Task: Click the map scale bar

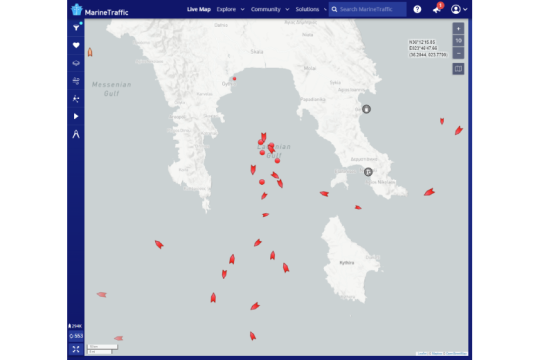Action: (x=102, y=349)
